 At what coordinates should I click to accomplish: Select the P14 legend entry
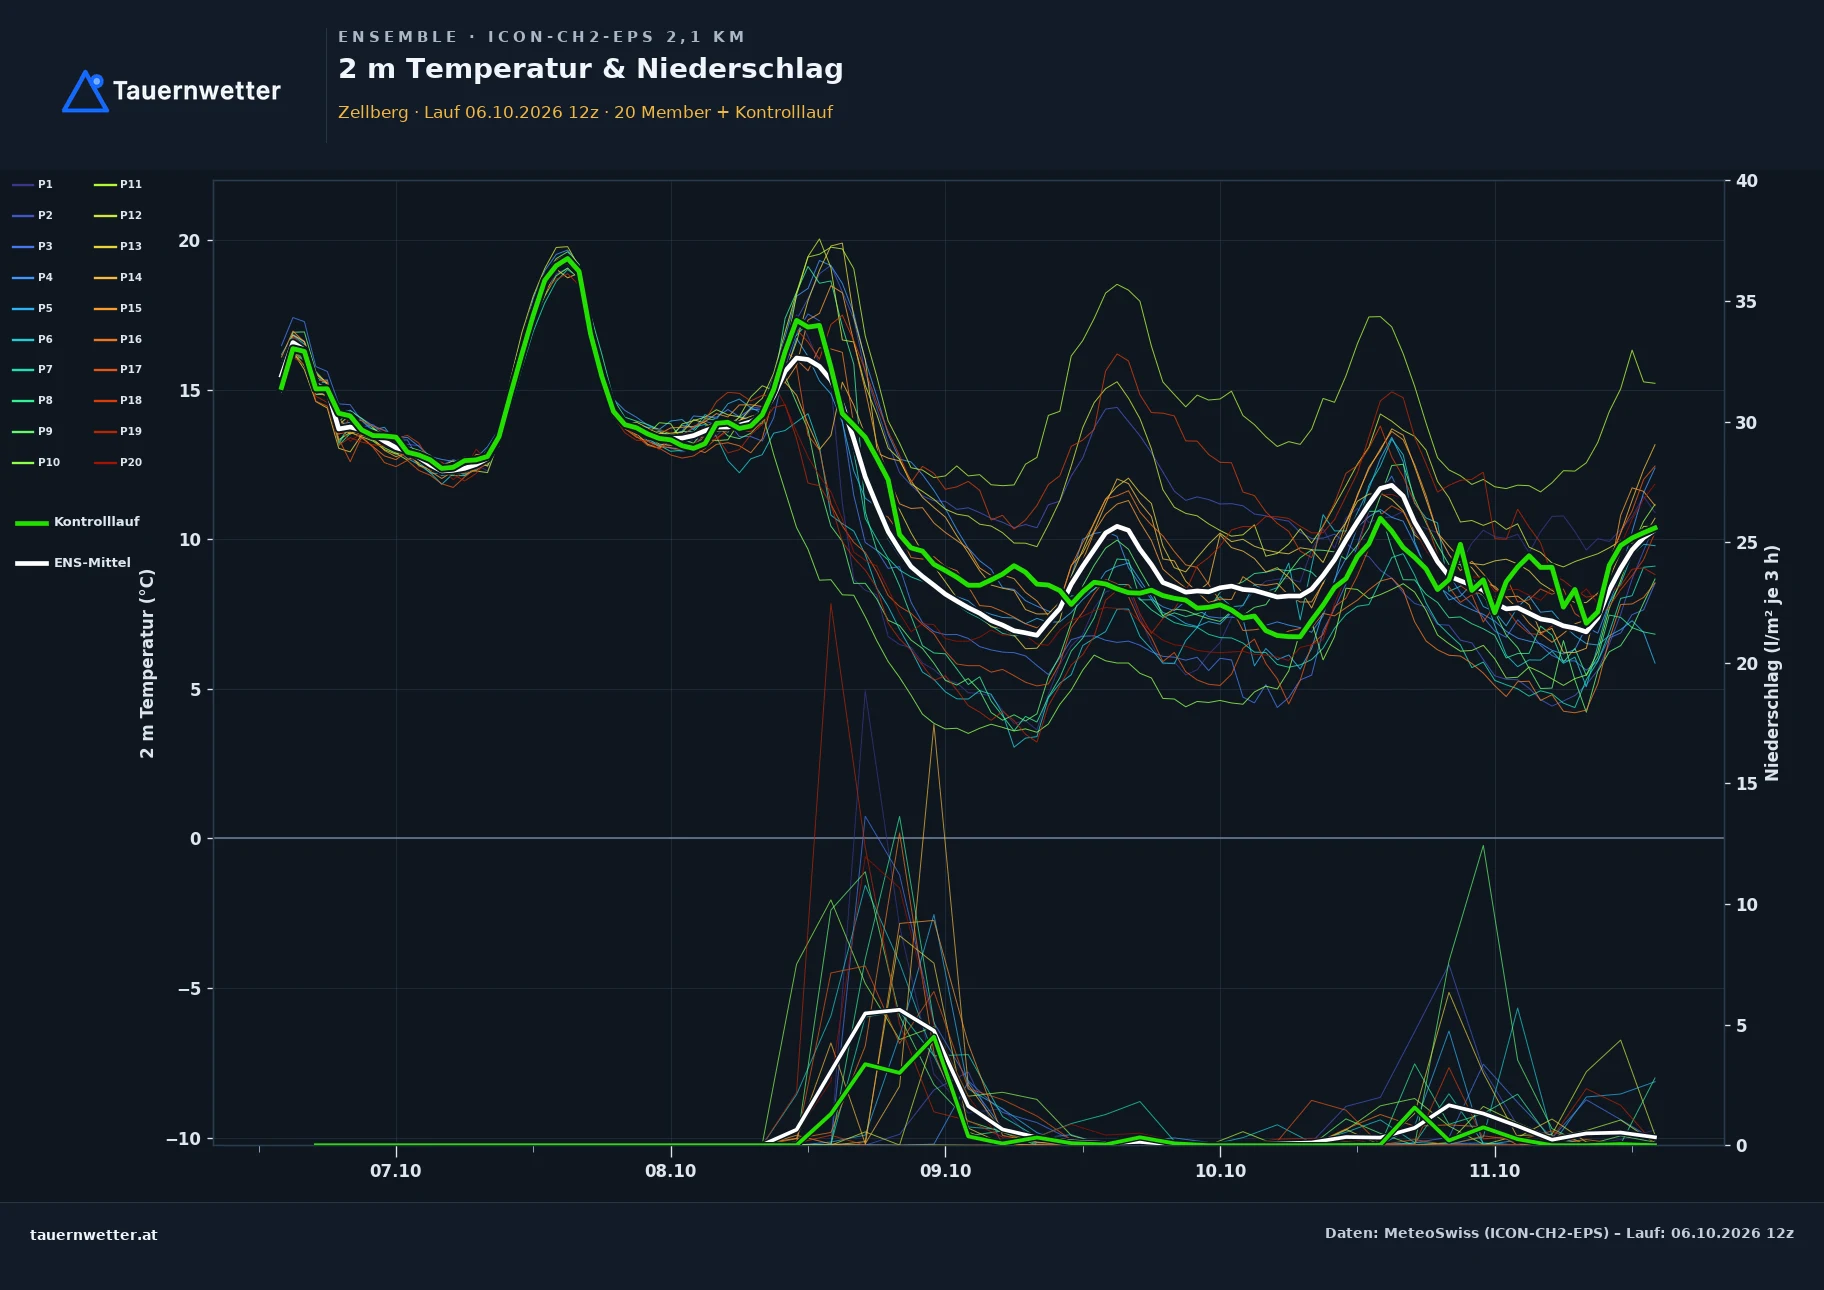pos(118,277)
